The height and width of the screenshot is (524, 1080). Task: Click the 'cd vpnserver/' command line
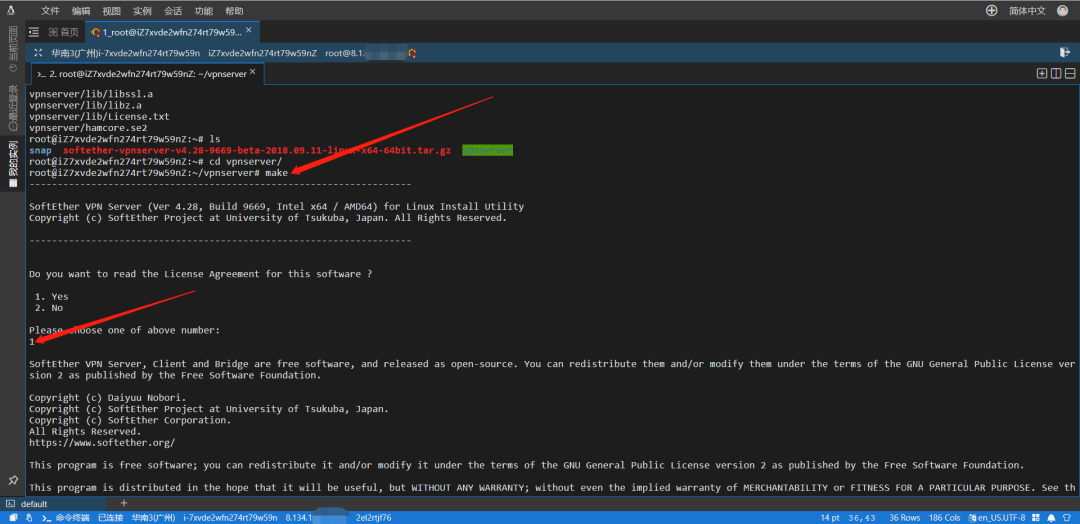click(155, 161)
